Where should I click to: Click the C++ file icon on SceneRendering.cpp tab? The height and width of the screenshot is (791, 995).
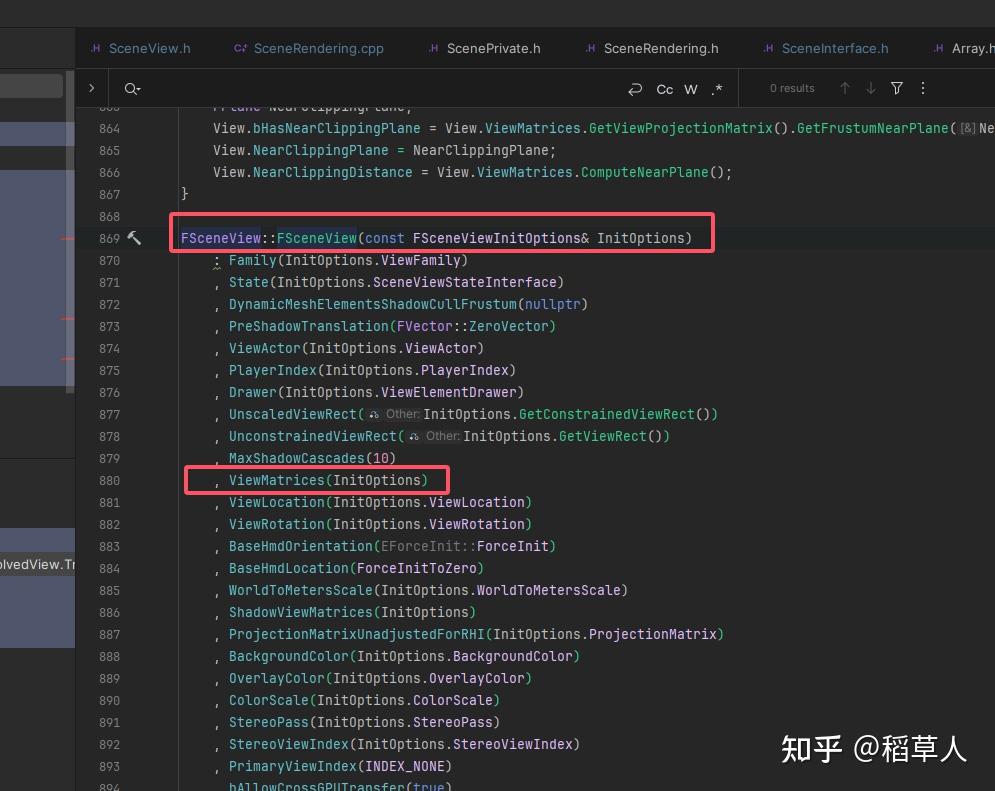click(x=240, y=47)
